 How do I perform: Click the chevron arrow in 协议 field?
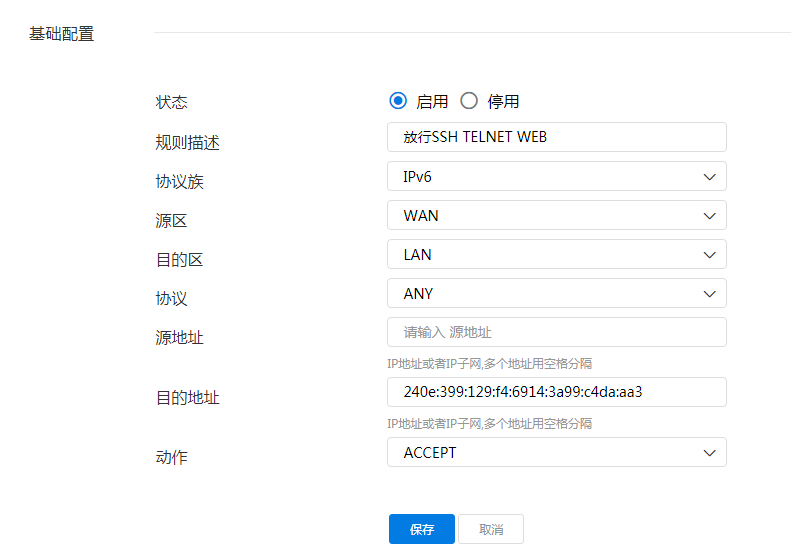tap(710, 293)
